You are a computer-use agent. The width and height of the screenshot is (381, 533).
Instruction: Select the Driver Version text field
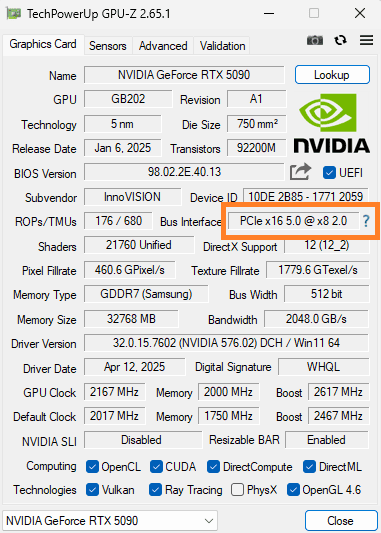tap(226, 343)
